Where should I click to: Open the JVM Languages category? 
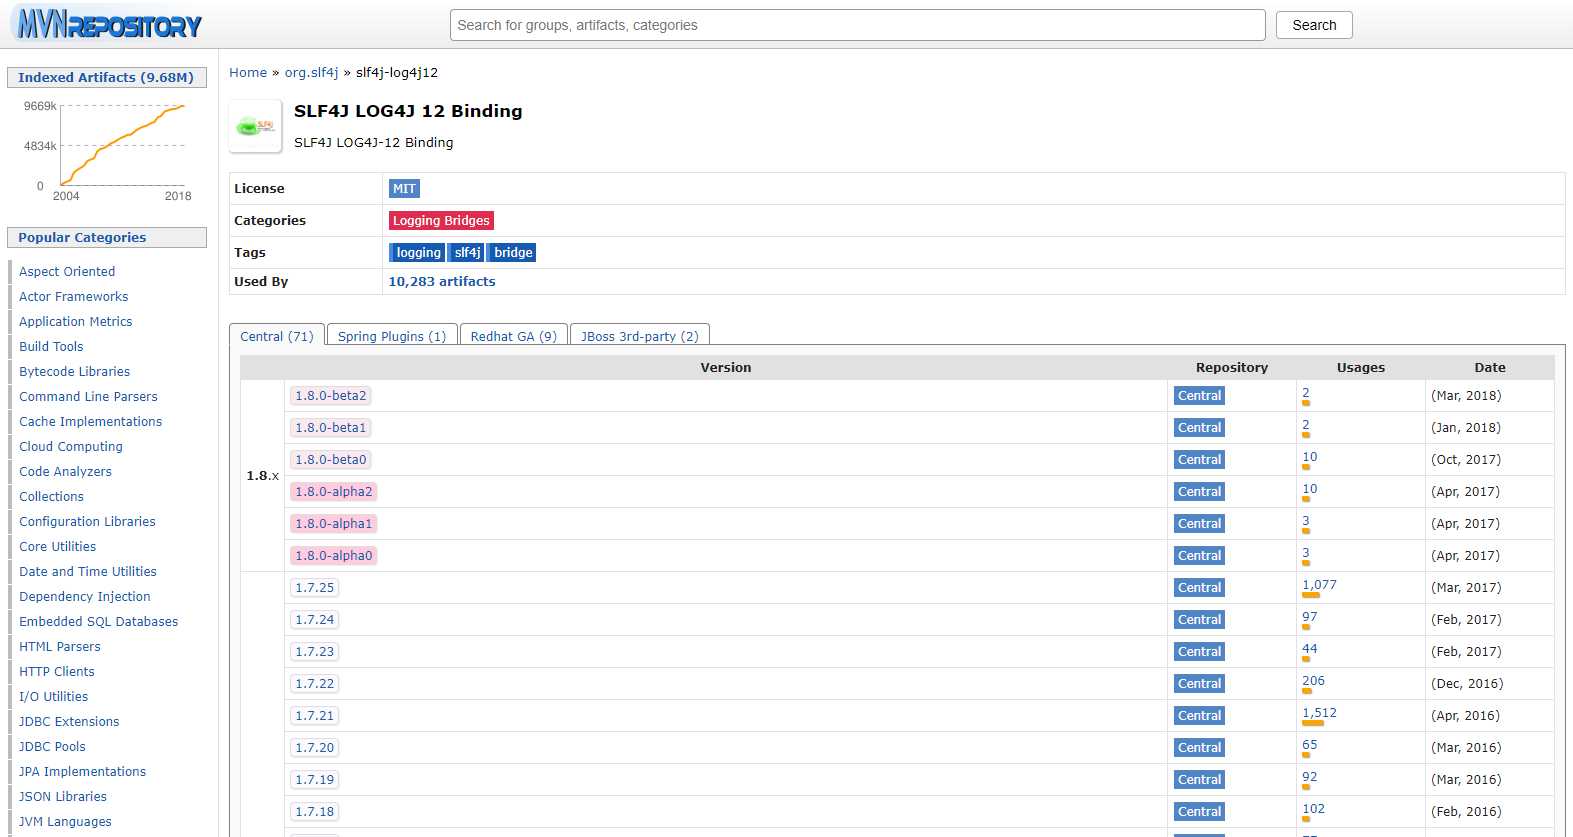(65, 822)
